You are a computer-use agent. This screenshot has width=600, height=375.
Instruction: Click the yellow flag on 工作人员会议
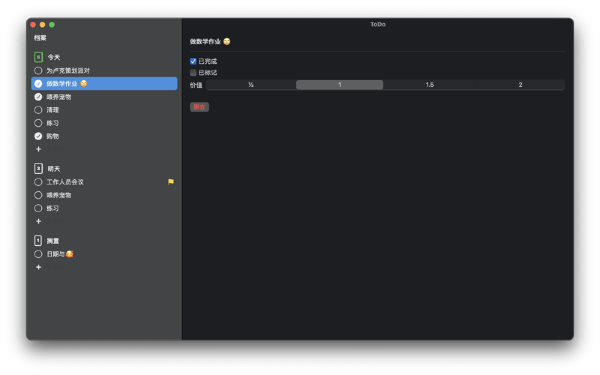(x=171, y=182)
